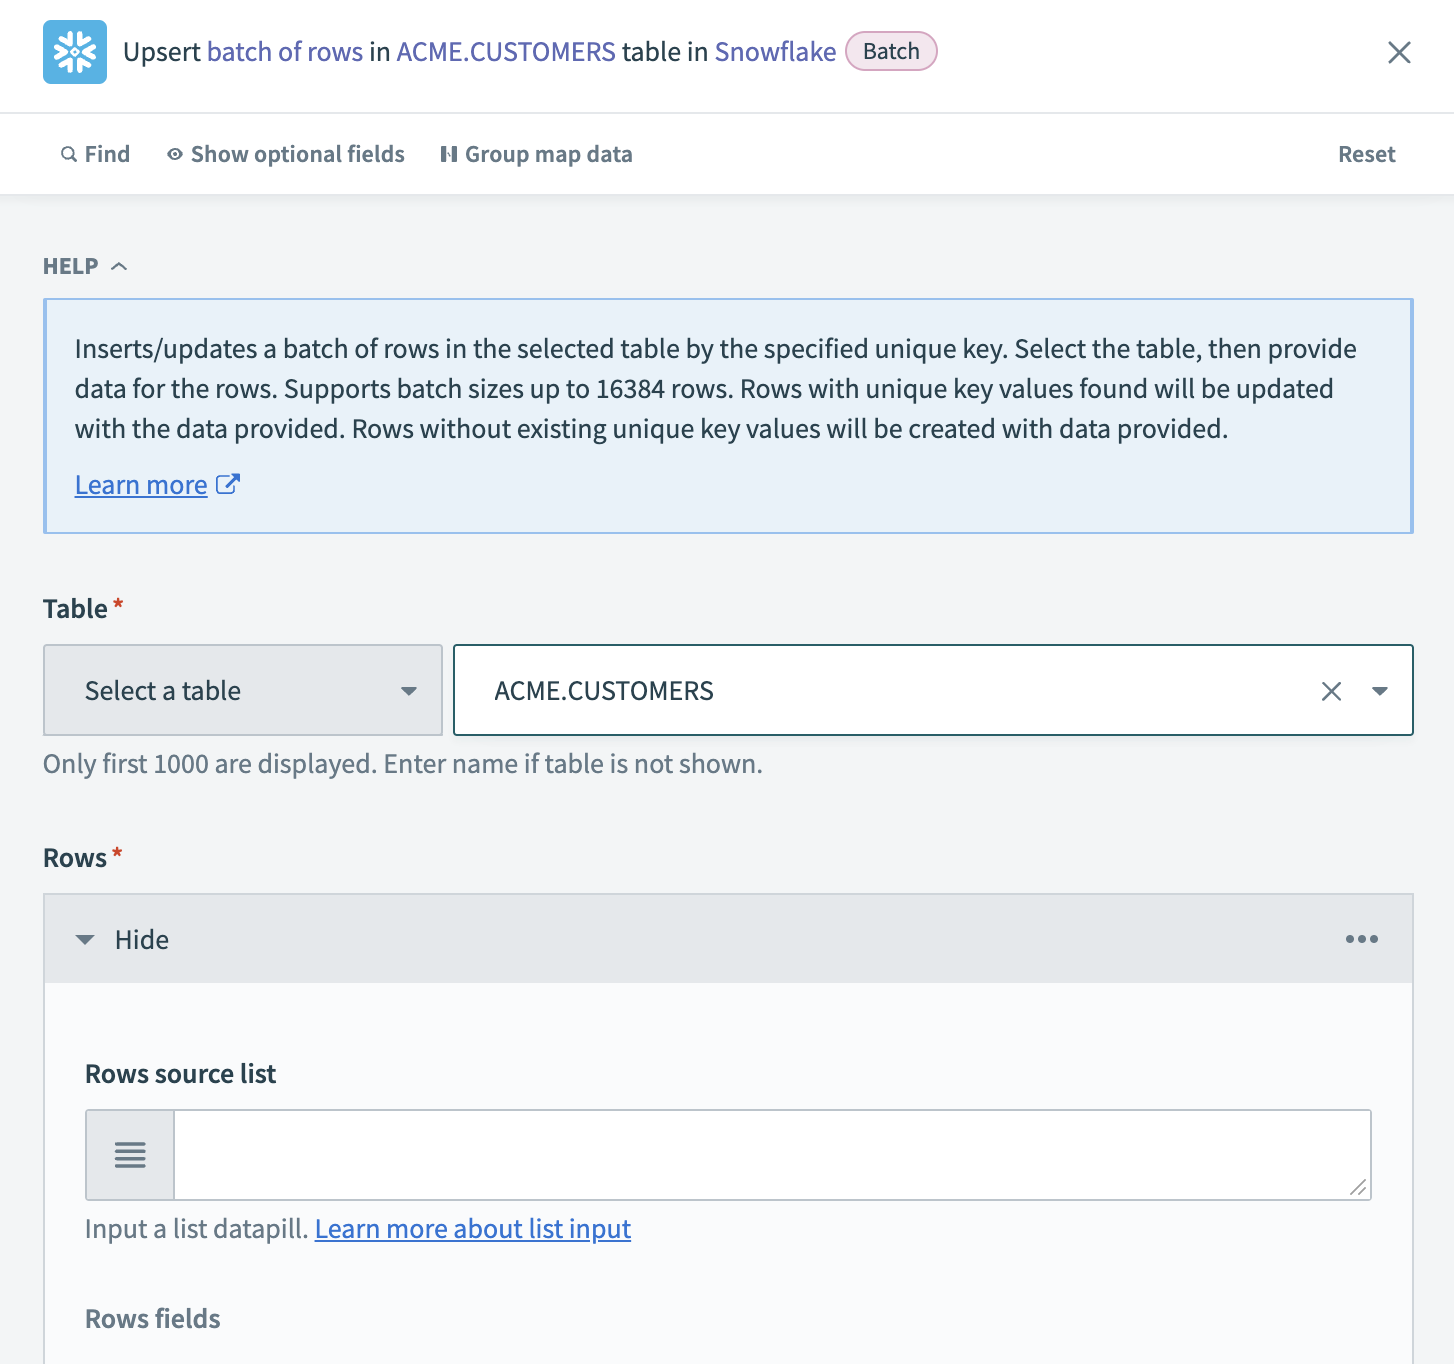Viewport: 1454px width, 1364px height.
Task: Open Learn more about list input link
Action: [x=472, y=1229]
